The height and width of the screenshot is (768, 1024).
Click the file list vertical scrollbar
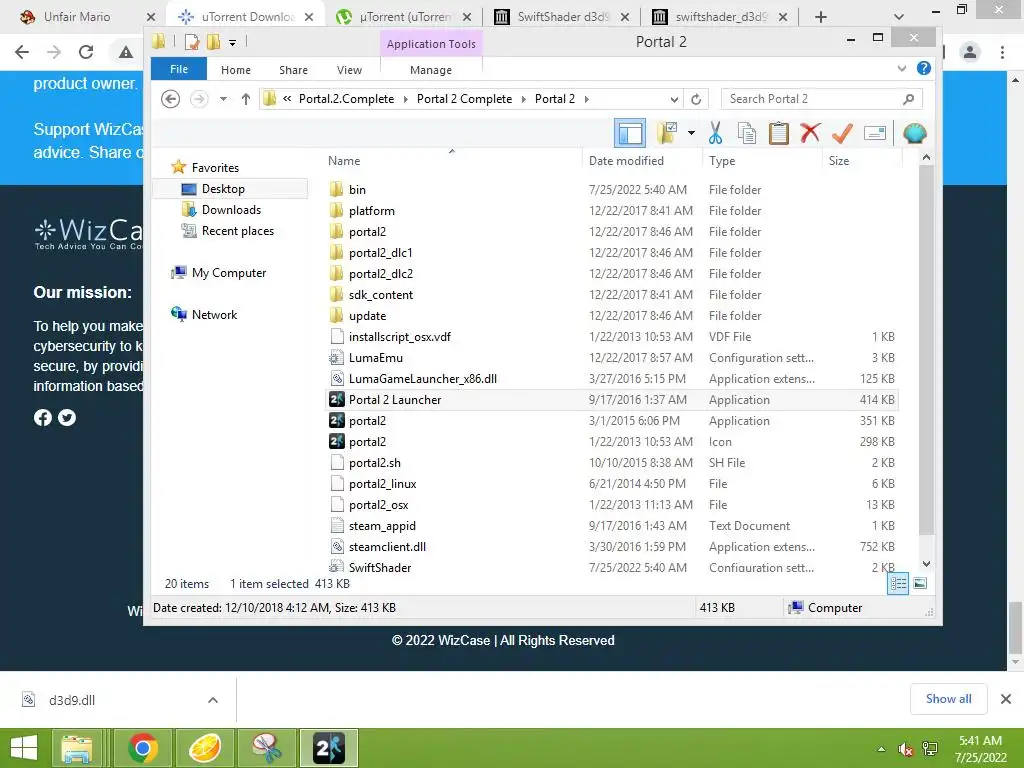coord(925,350)
